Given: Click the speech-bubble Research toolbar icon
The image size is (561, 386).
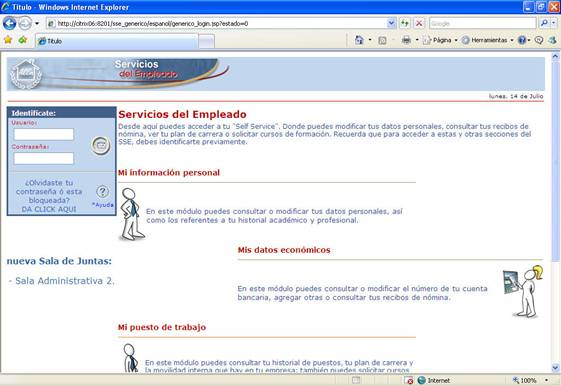Looking at the screenshot, I should pos(539,40).
